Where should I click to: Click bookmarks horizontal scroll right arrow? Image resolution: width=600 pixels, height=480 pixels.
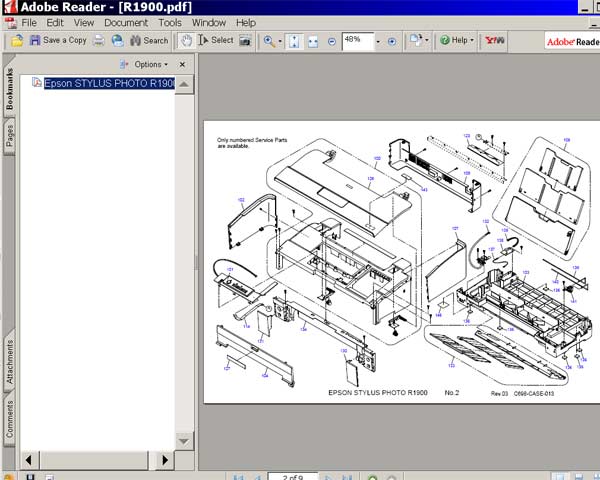(165, 460)
